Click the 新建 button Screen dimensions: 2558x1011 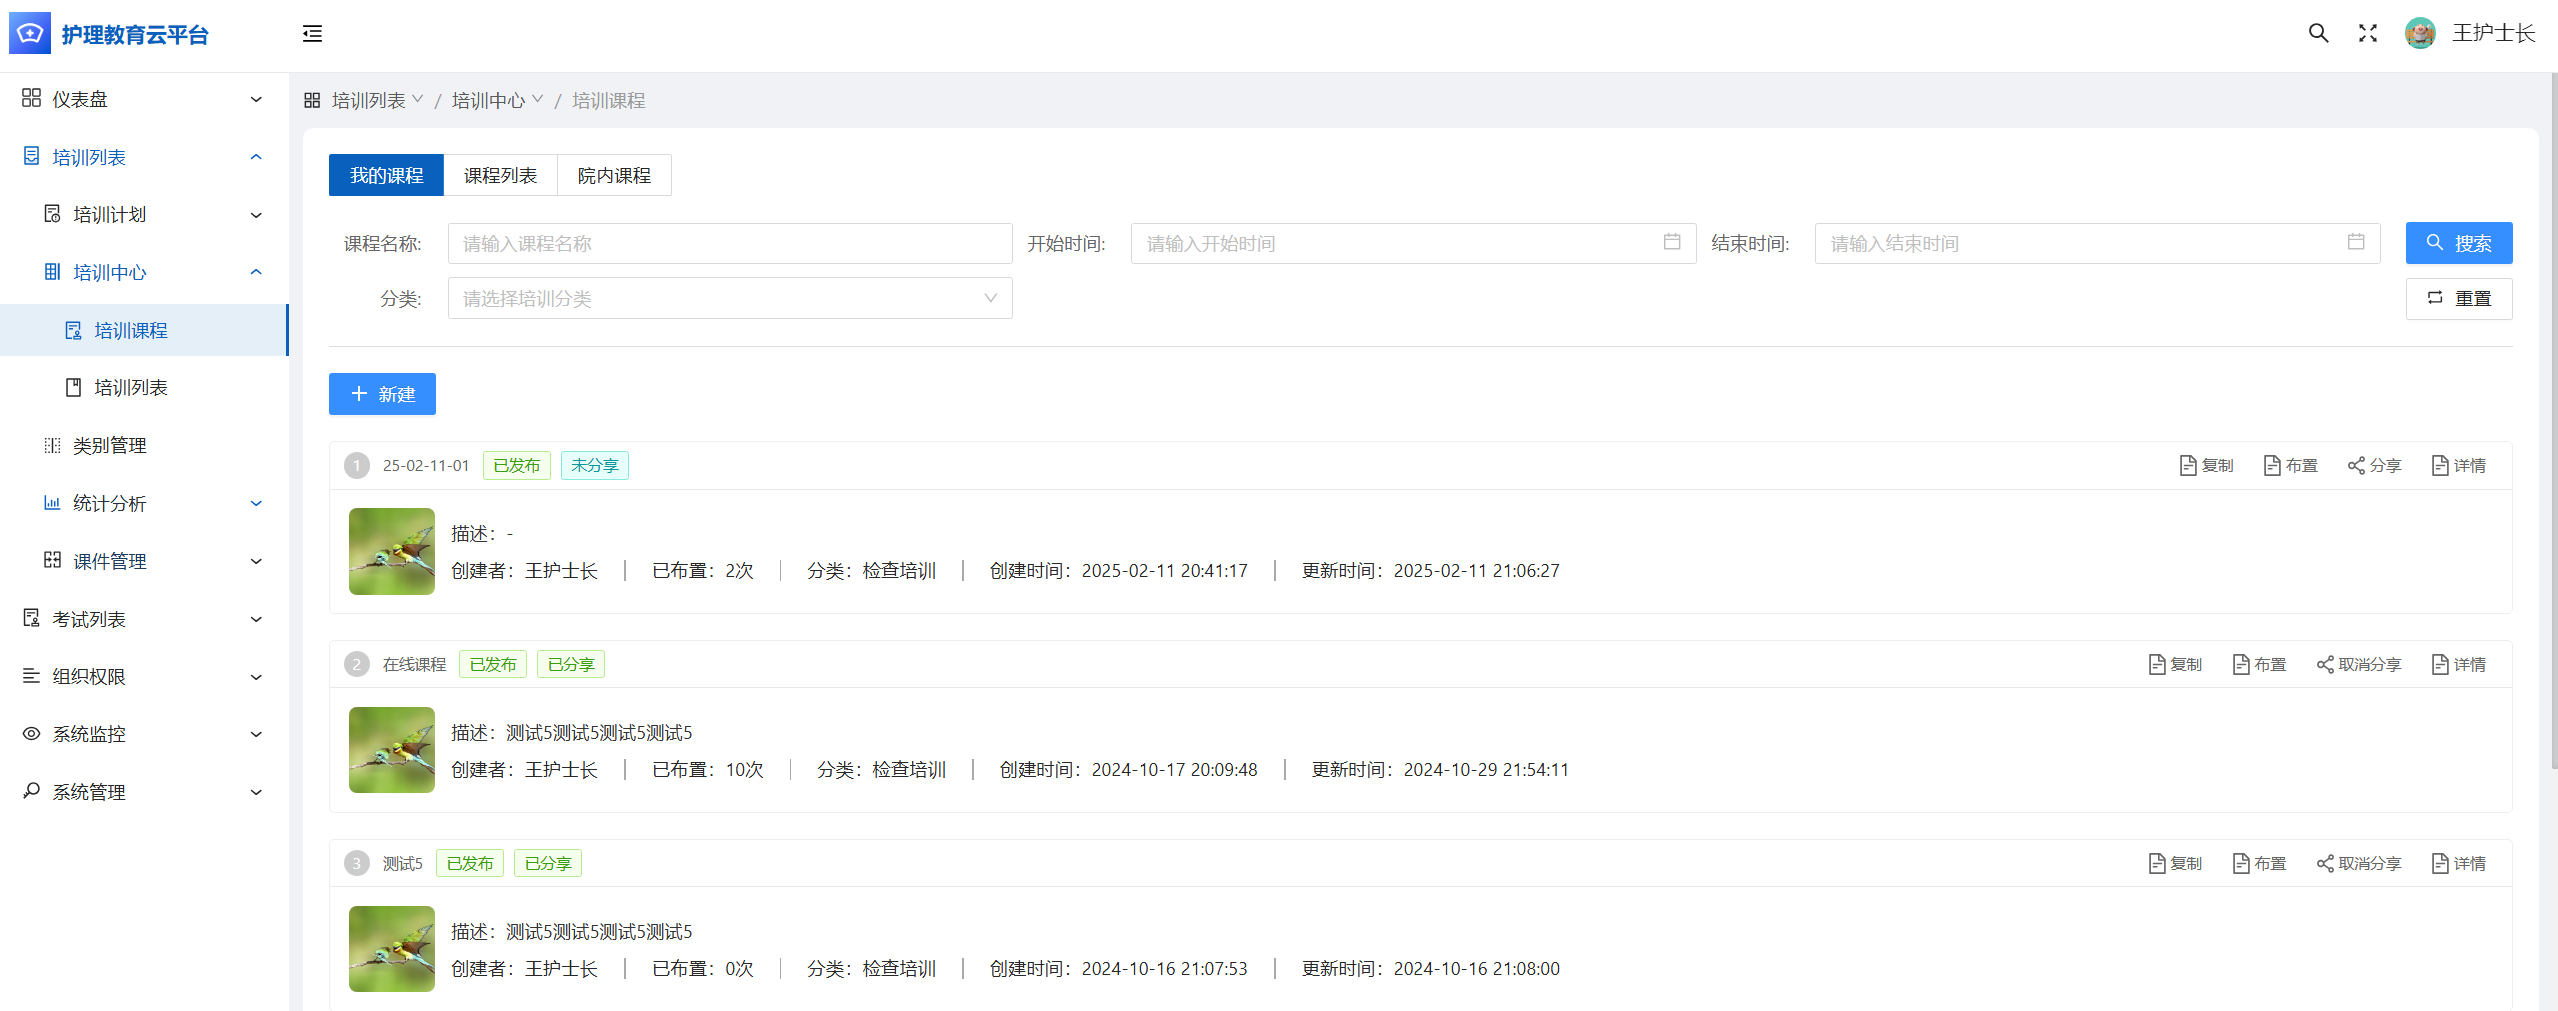(382, 394)
